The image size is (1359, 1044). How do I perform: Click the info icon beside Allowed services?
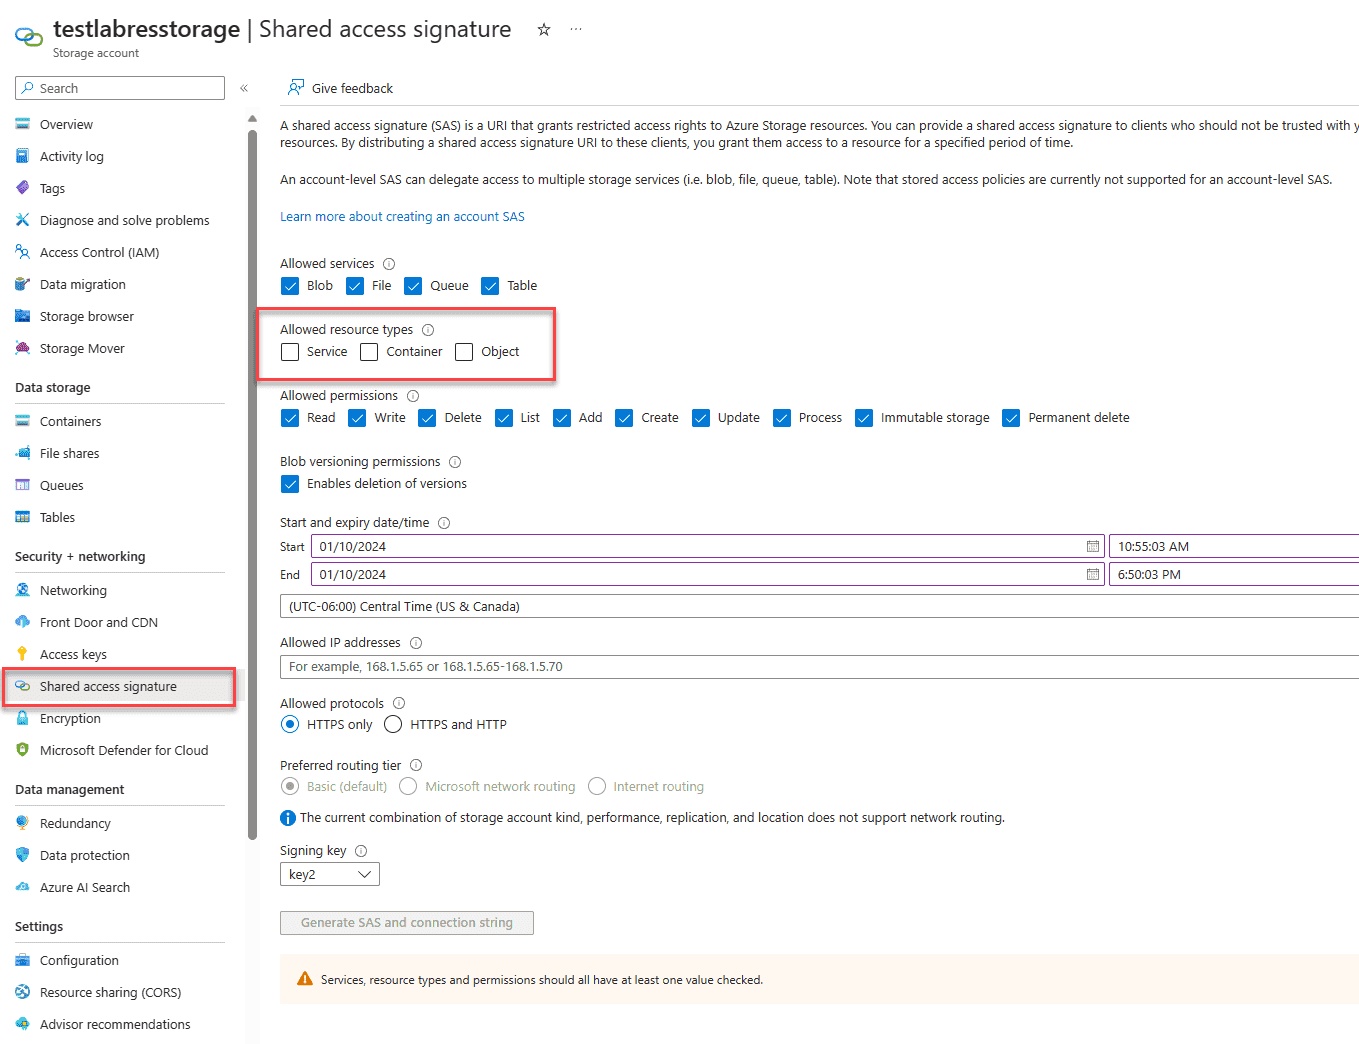point(389,264)
